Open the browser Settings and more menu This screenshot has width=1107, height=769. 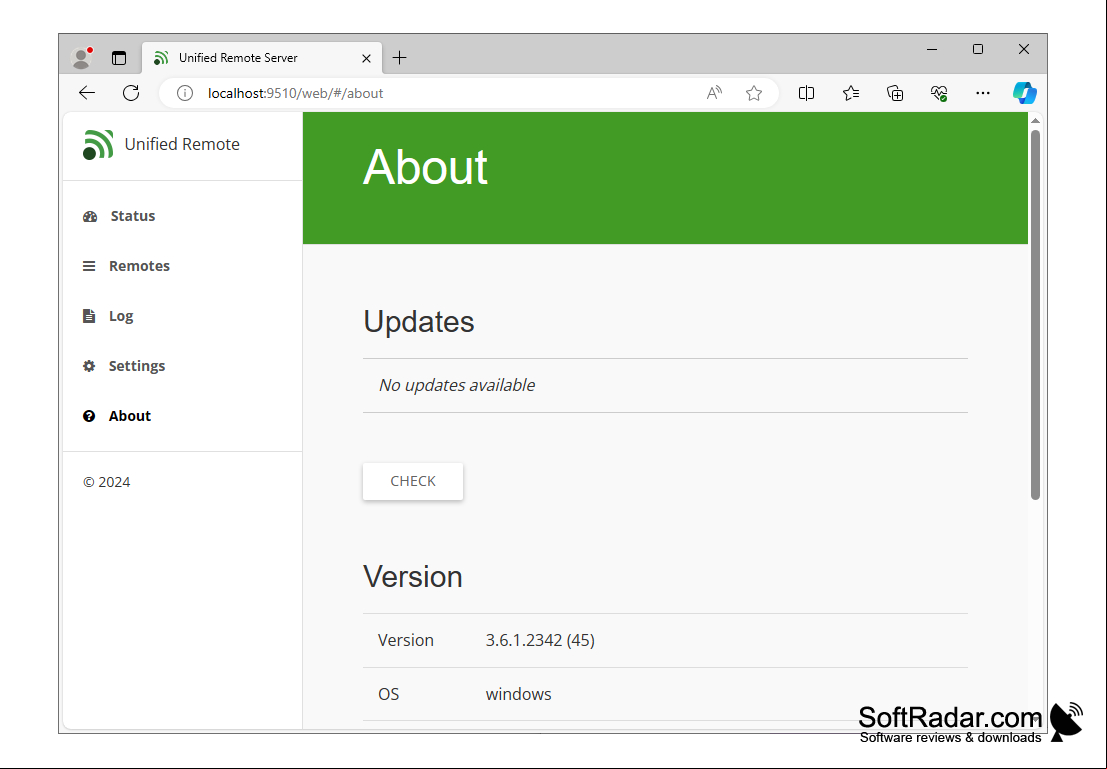coord(983,93)
